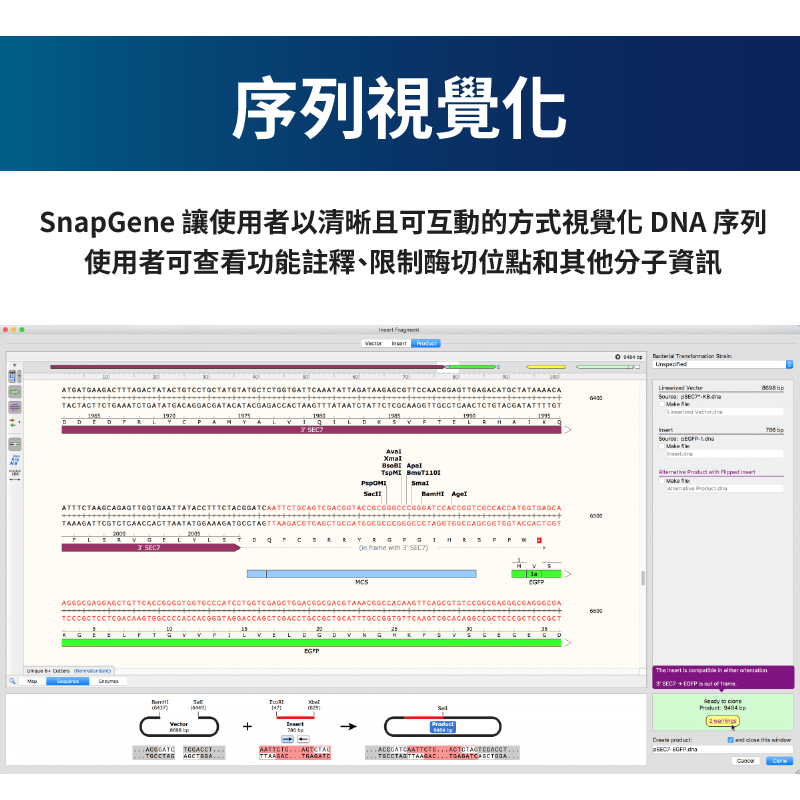Switch to the Vector tab
Image resolution: width=800 pixels, height=800 pixels.
pos(373,343)
